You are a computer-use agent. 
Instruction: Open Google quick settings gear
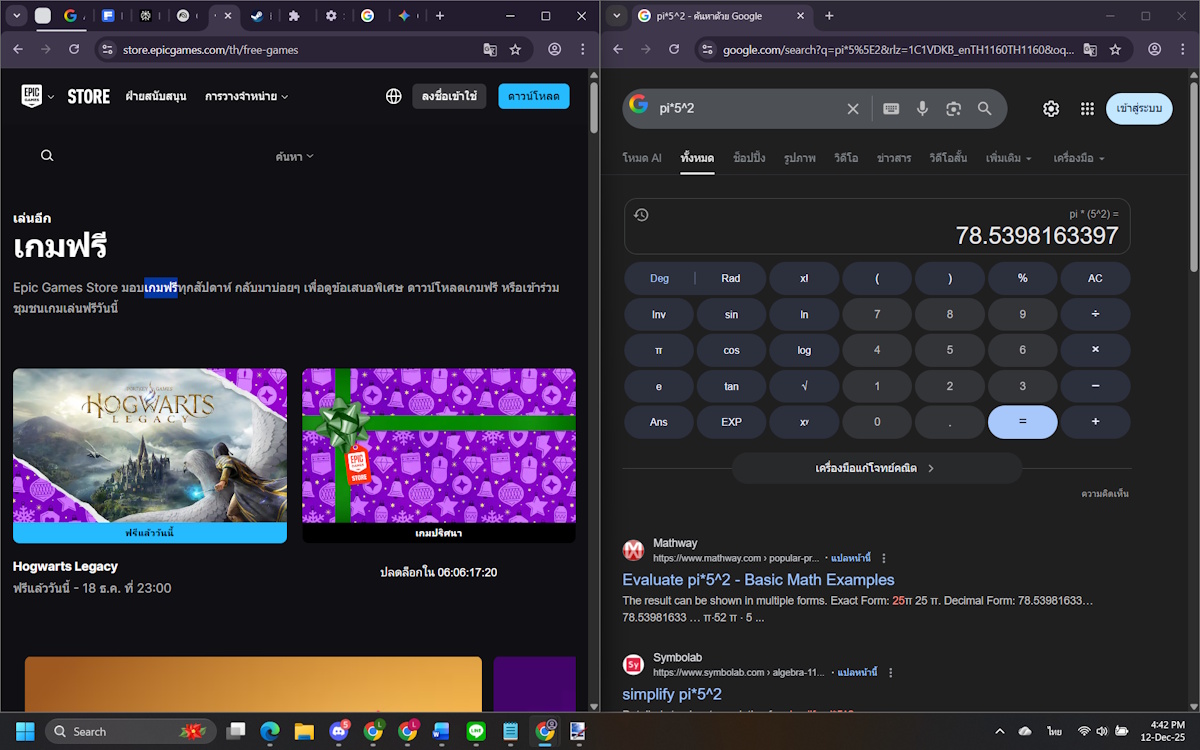[1051, 109]
